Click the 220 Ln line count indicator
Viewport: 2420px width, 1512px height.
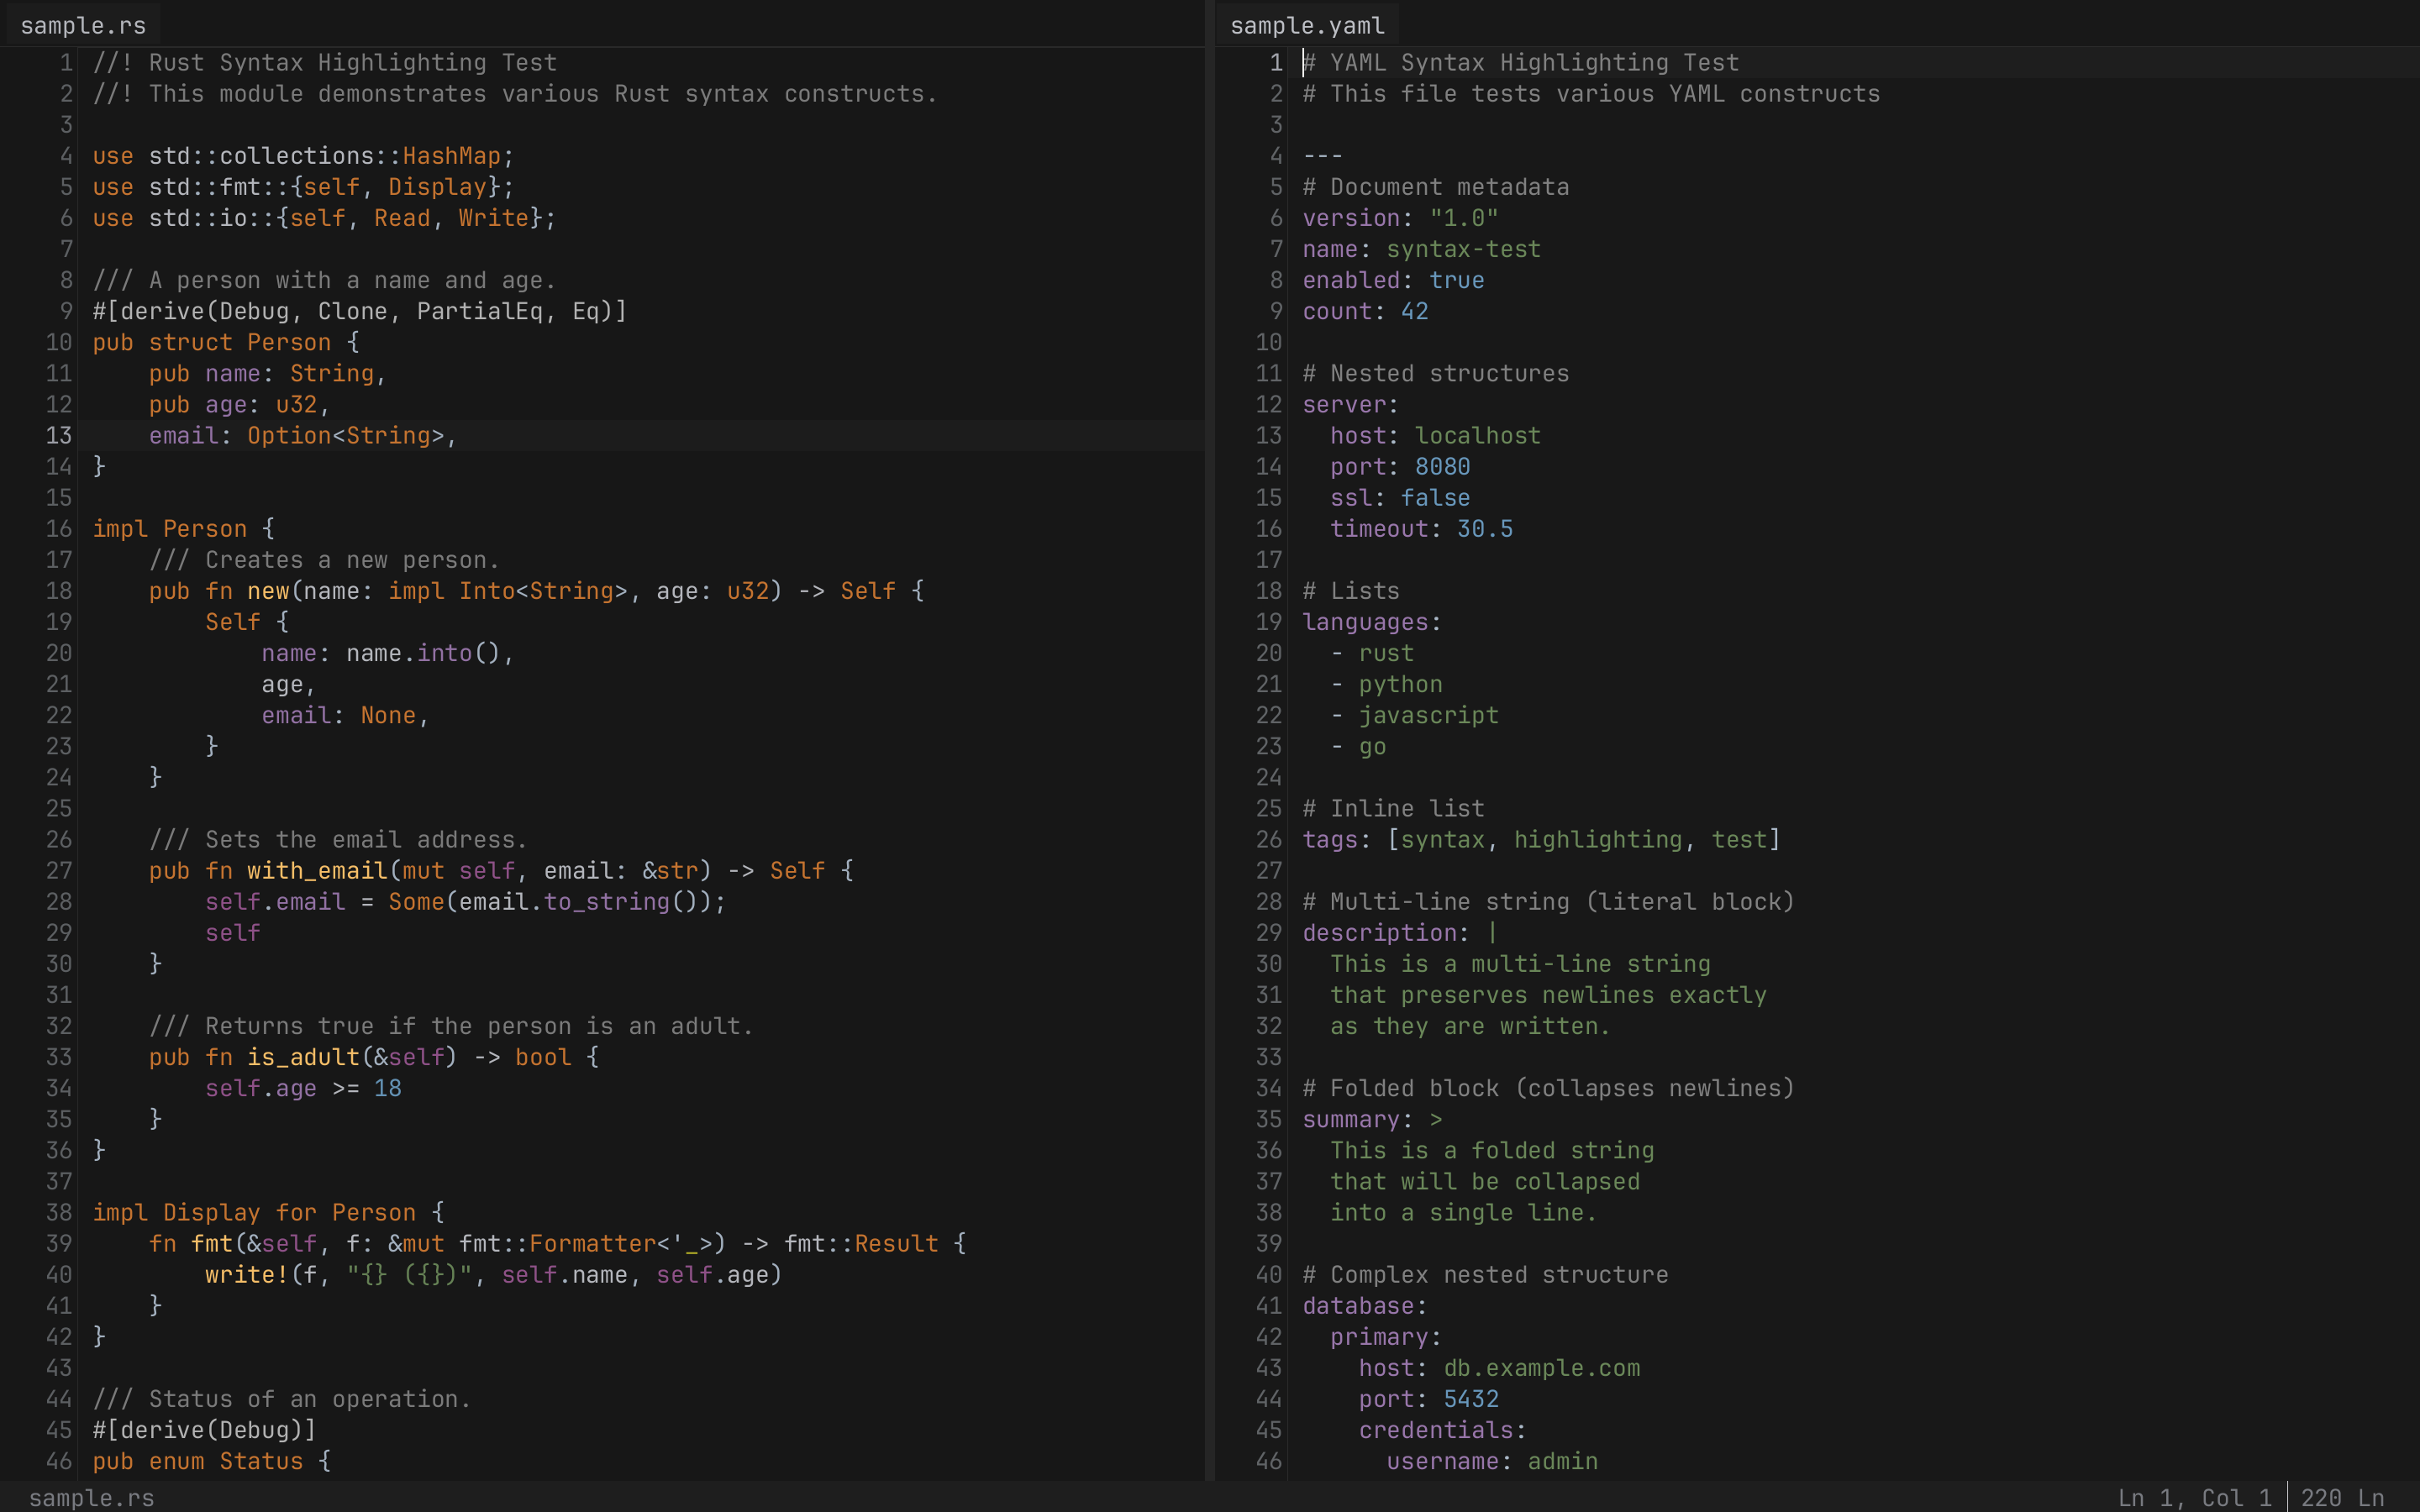pos(2340,1497)
